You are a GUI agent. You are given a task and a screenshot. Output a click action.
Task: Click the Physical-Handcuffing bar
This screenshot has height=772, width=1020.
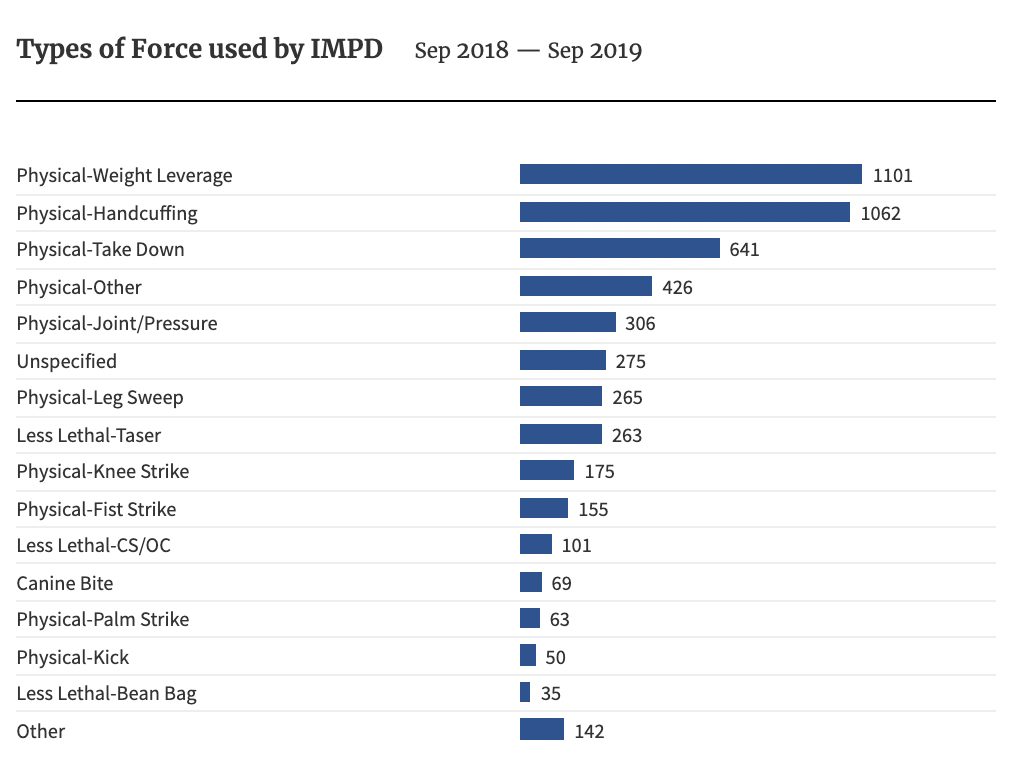(x=685, y=212)
